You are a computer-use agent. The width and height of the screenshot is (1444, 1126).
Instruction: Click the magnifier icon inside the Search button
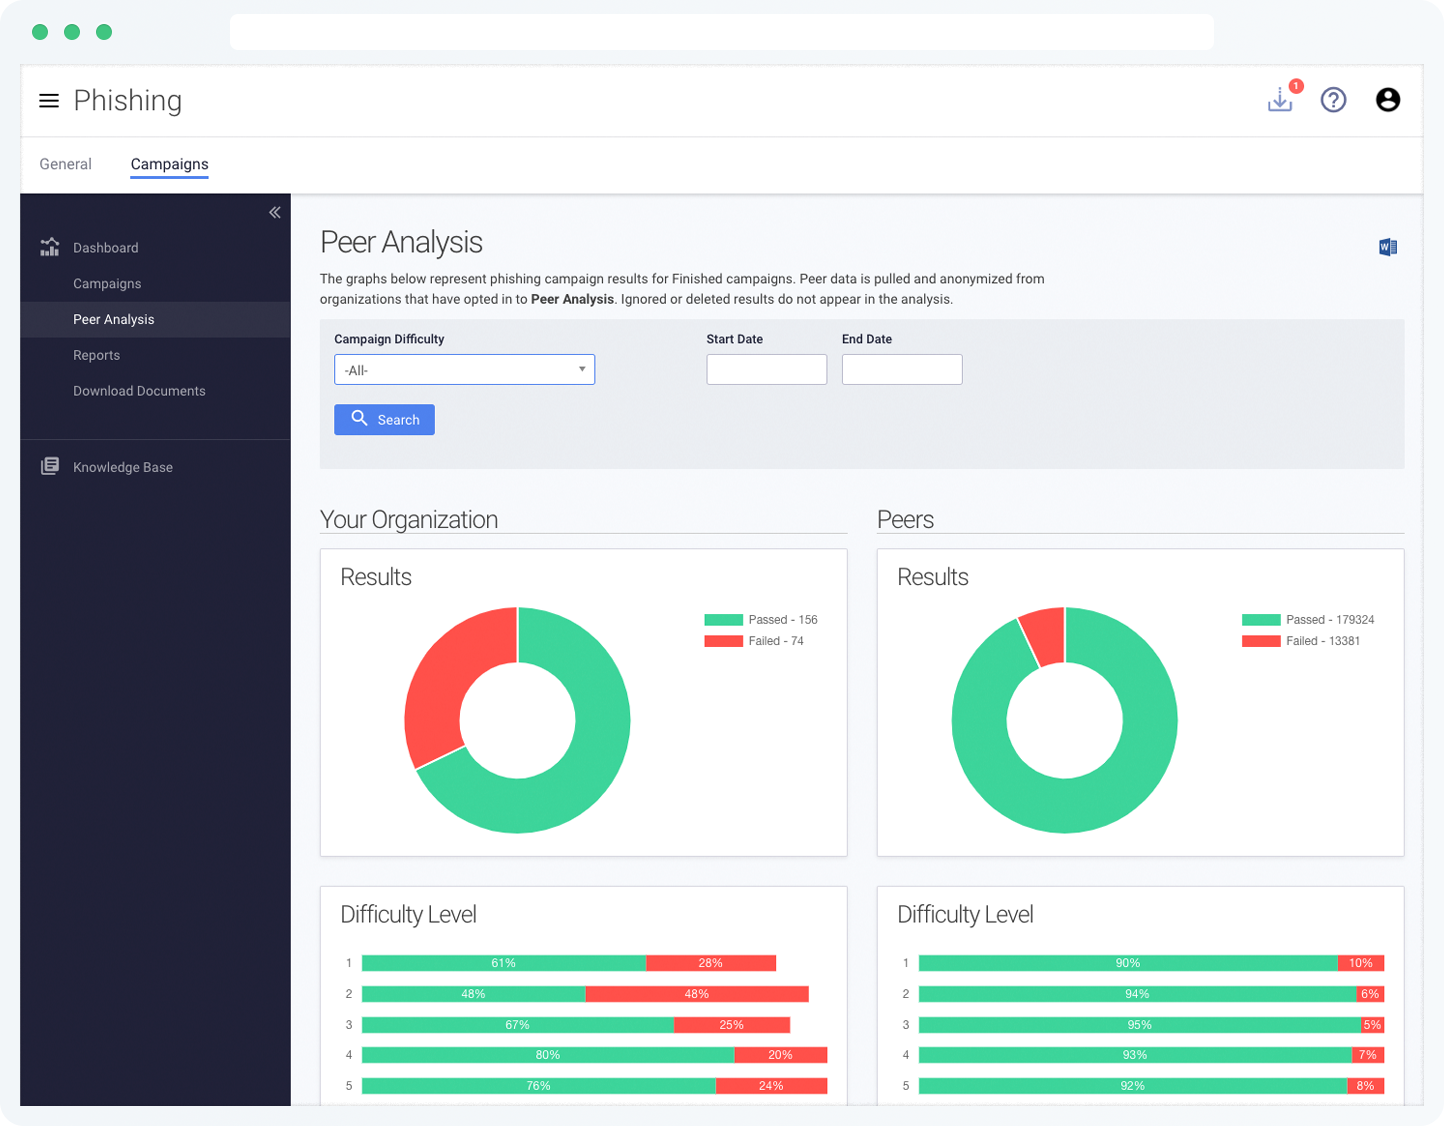(360, 419)
